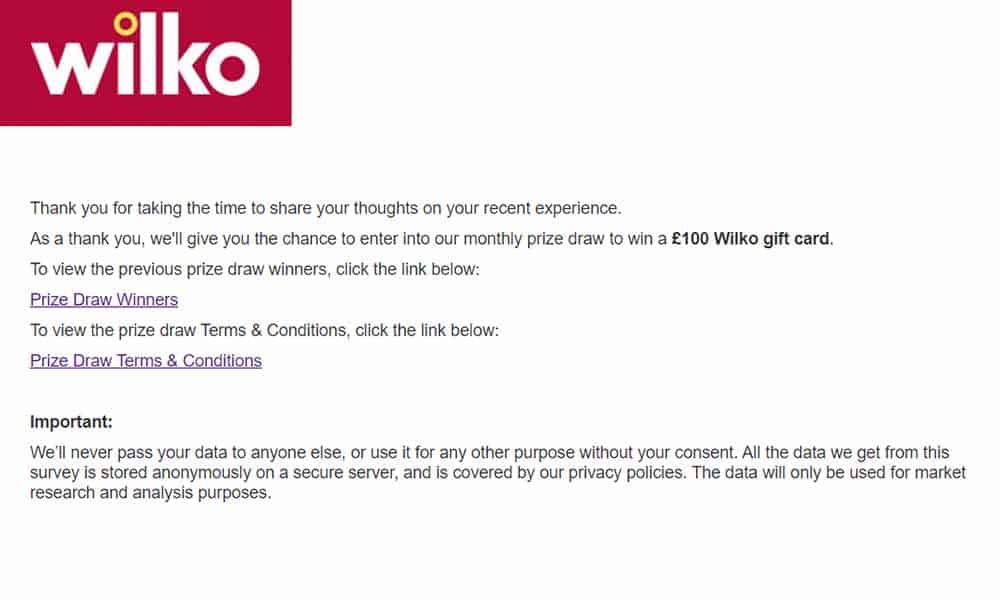Screen dimensions: 1000x600
Task: Click the bold "Important:" heading
Action: pos(71,422)
